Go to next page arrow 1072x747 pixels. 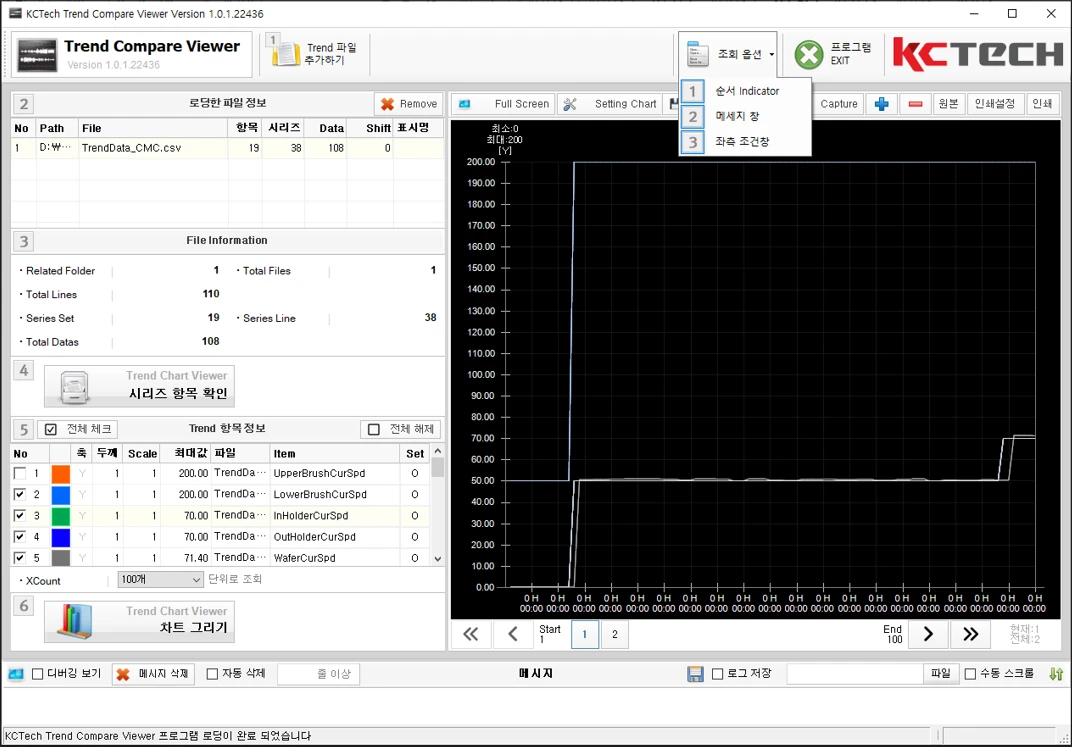click(928, 634)
